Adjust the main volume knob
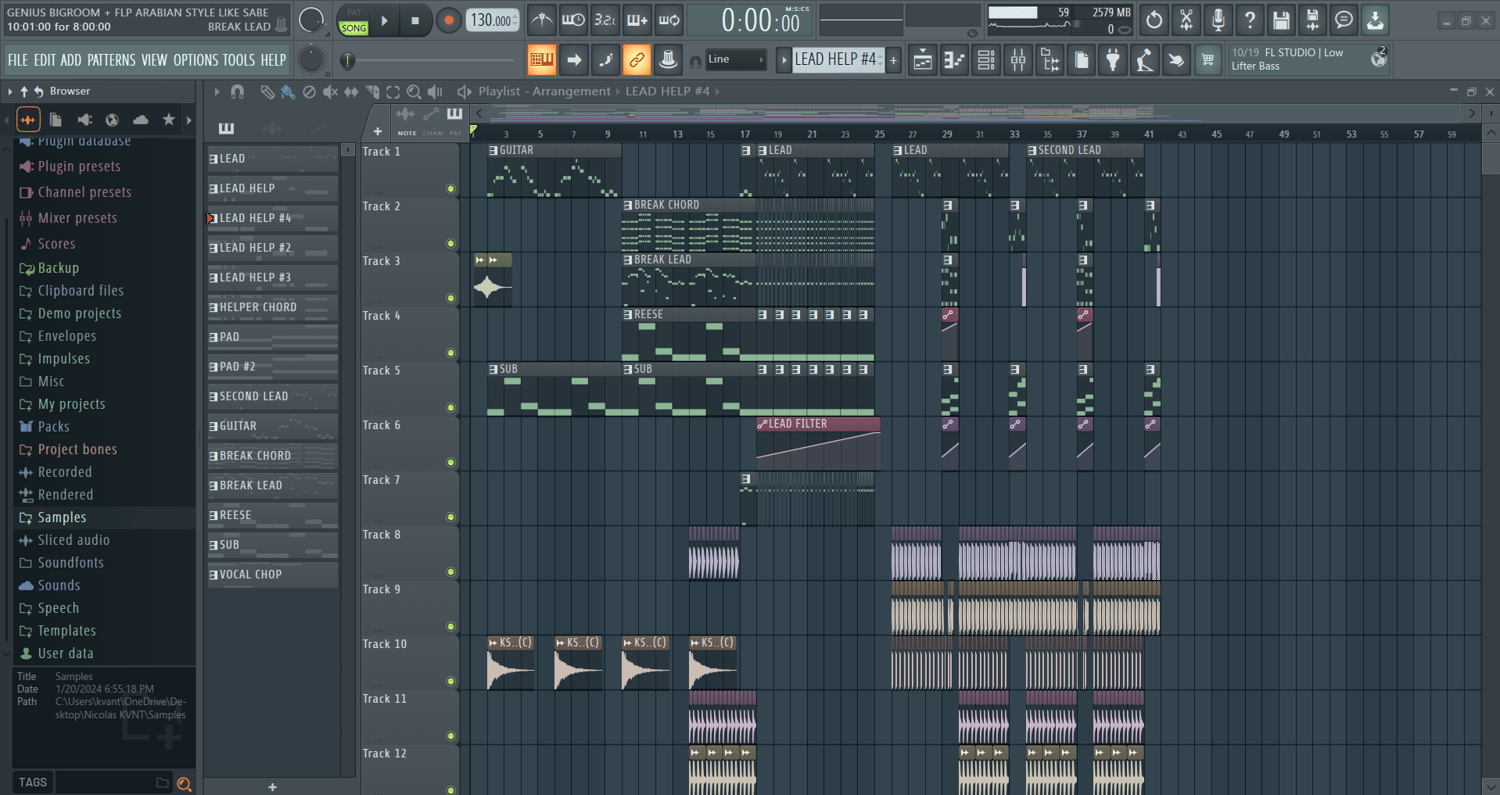Image resolution: width=1500 pixels, height=795 pixels. pos(312,20)
